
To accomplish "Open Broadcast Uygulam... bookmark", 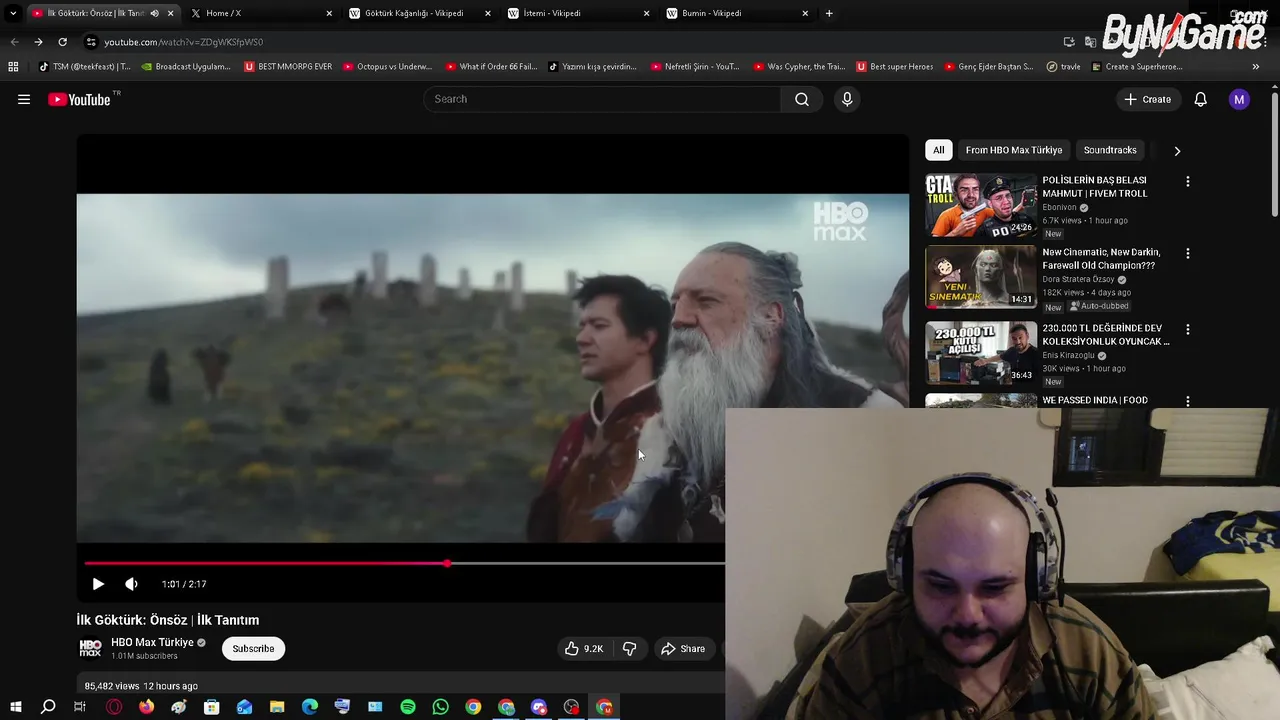I will tap(186, 67).
